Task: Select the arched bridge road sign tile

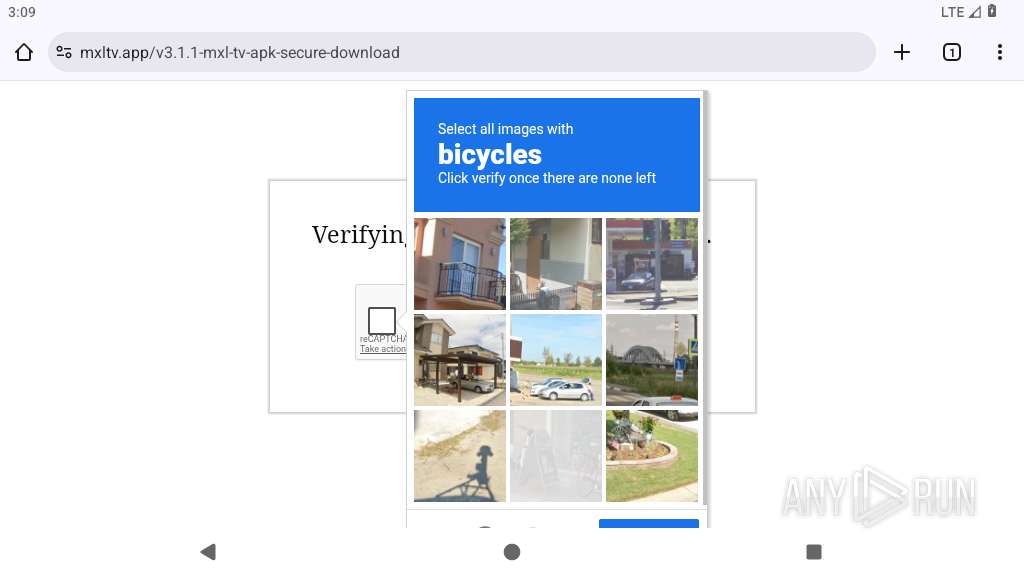Action: click(x=652, y=360)
